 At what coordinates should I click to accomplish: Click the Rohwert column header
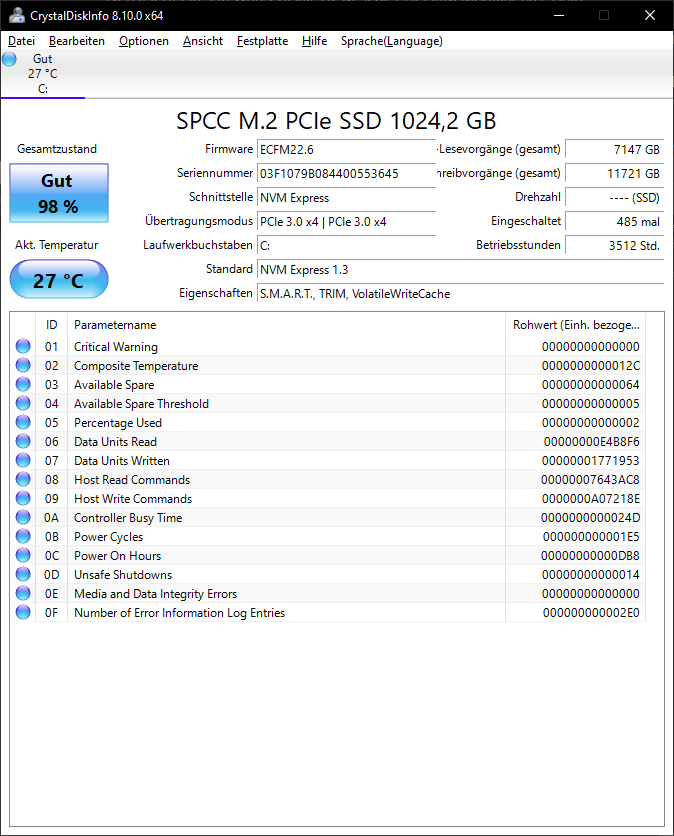coord(576,325)
